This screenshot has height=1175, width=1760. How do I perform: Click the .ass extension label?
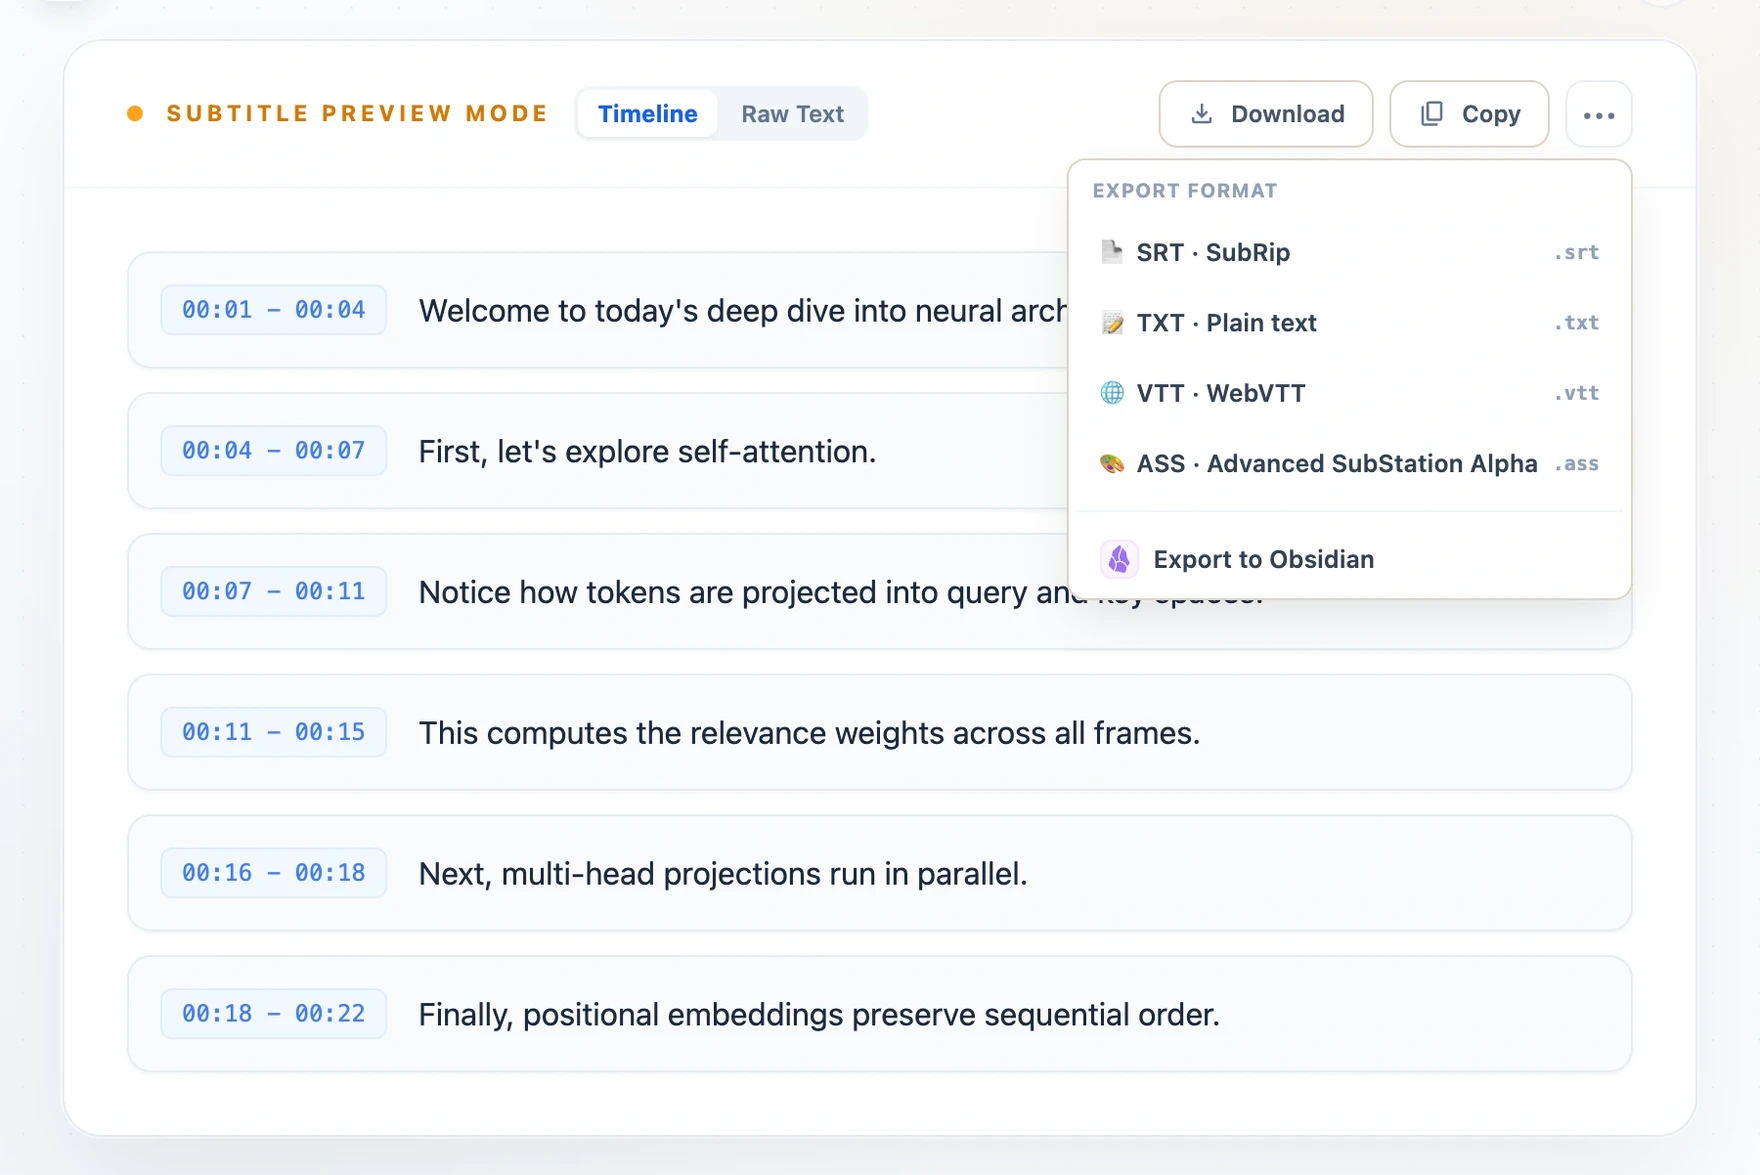1576,464
